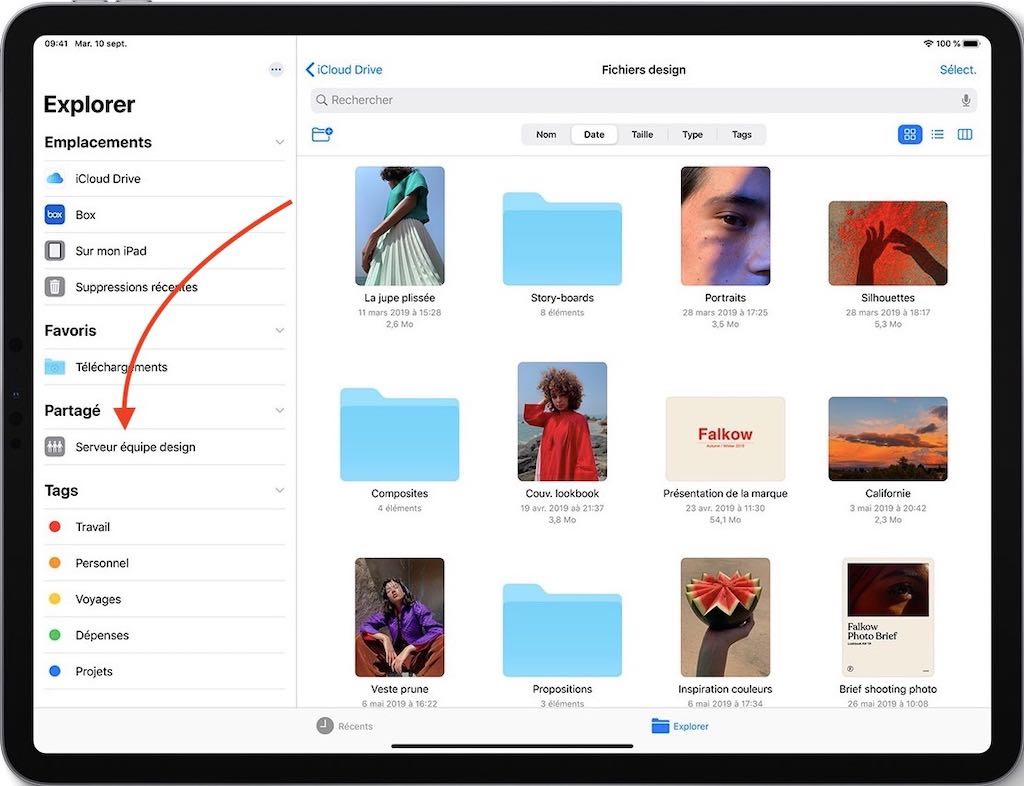Image resolution: width=1024 pixels, height=786 pixels.
Task: Open Couv. lookbook image
Action: [x=562, y=422]
